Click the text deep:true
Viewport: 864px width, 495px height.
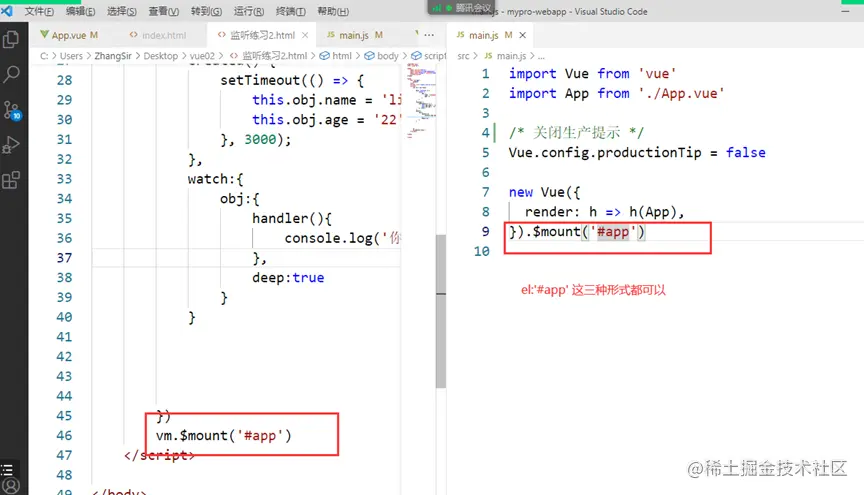(288, 278)
